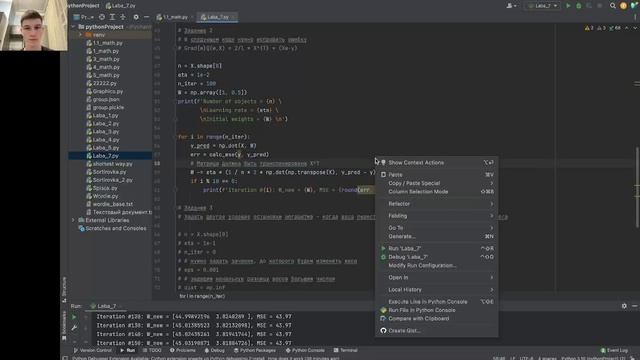Image resolution: width=640 pixels, height=360 pixels.
Task: Open the Go To submenu
Action: click(x=436, y=228)
